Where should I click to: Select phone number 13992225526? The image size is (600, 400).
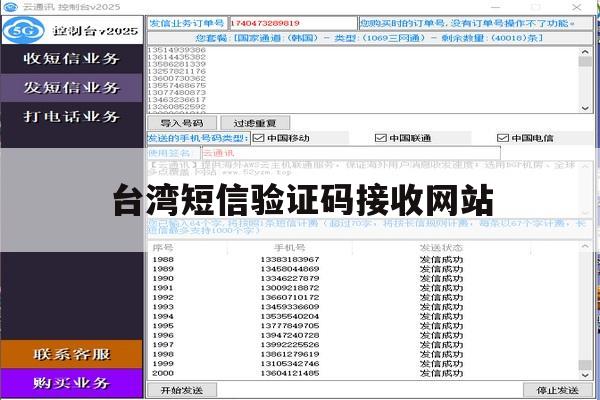point(290,345)
